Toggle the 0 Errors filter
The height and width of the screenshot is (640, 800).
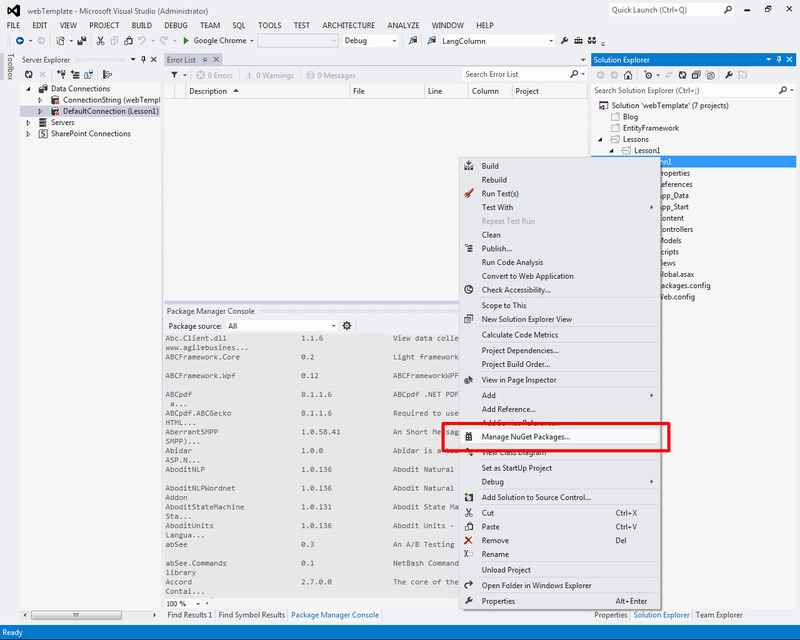click(x=214, y=75)
